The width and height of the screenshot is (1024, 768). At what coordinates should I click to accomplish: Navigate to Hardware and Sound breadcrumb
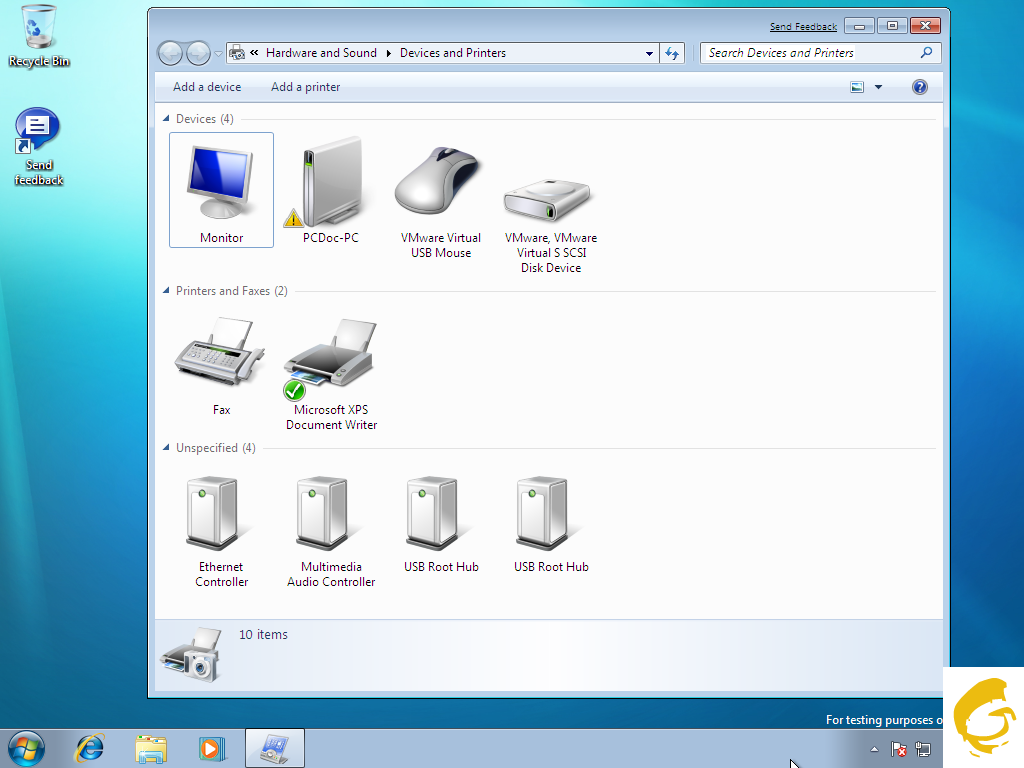click(321, 53)
